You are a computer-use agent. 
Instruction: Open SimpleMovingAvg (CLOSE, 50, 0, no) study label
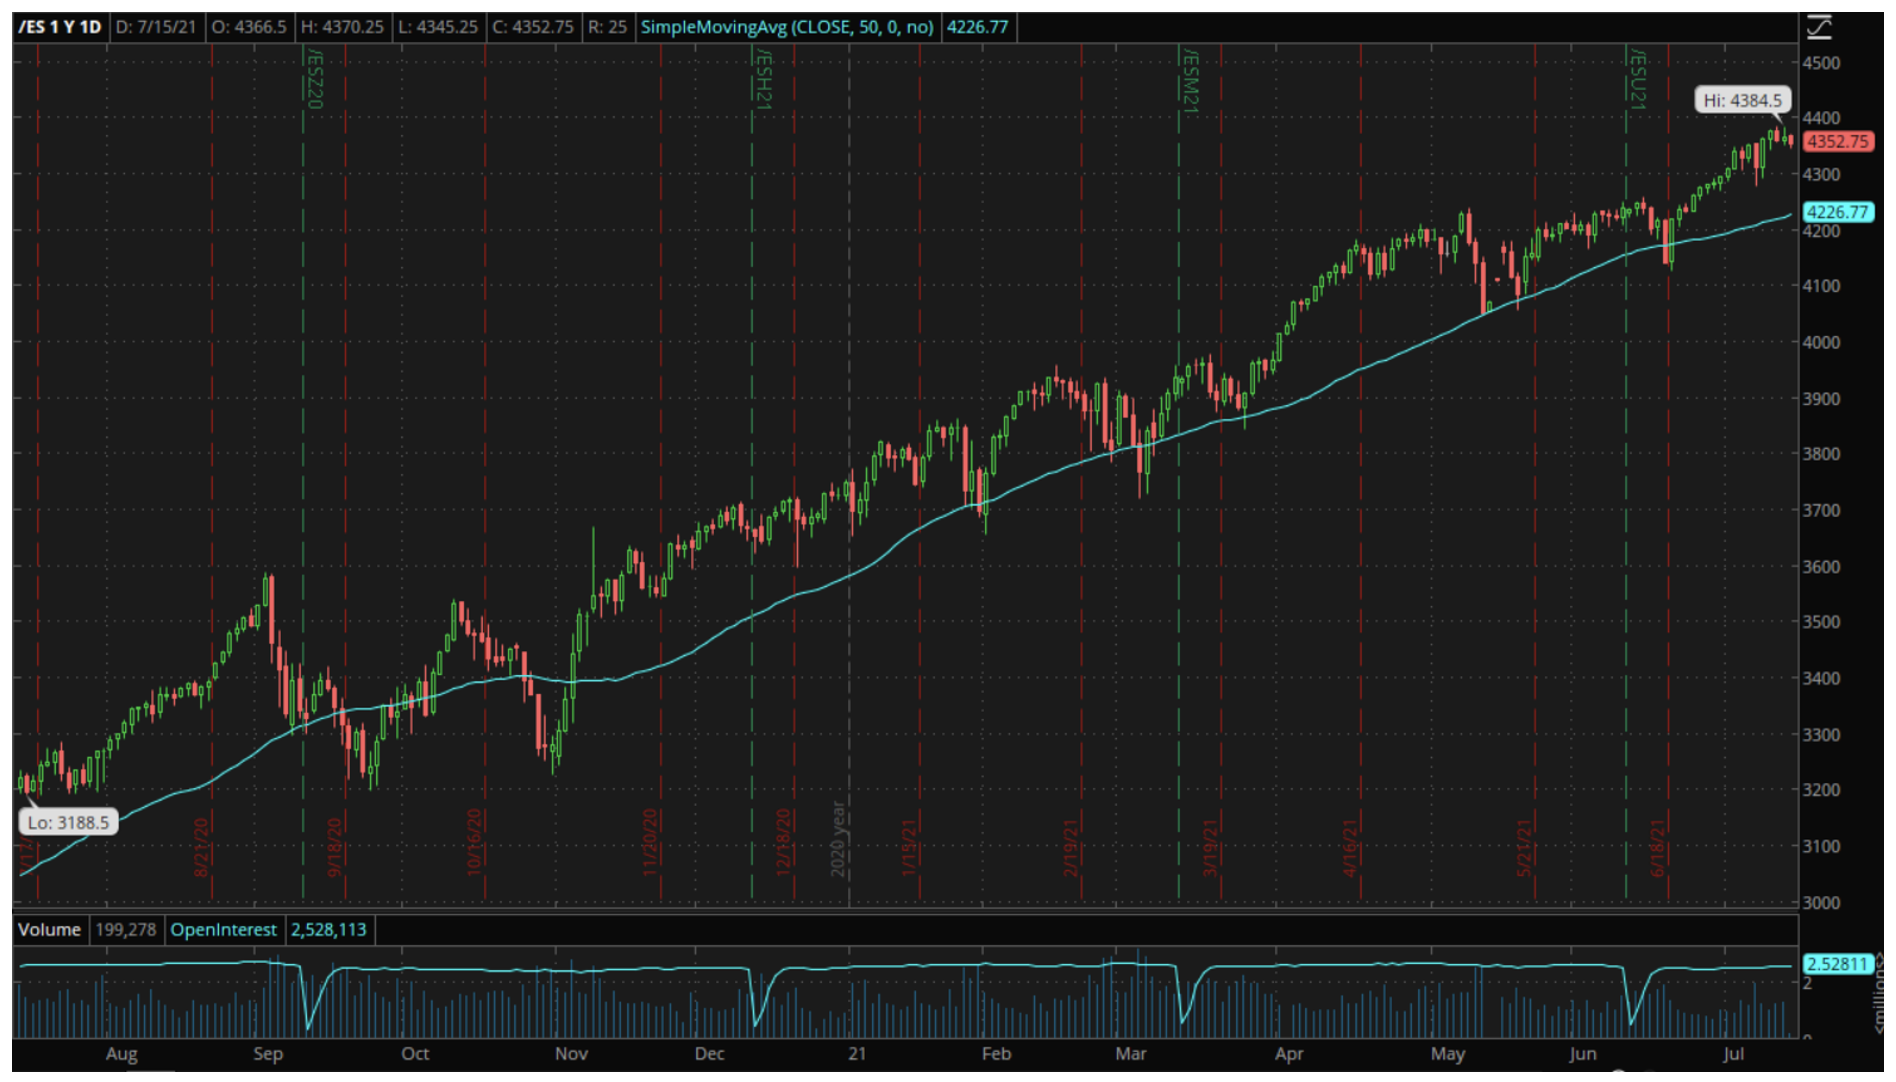(787, 27)
